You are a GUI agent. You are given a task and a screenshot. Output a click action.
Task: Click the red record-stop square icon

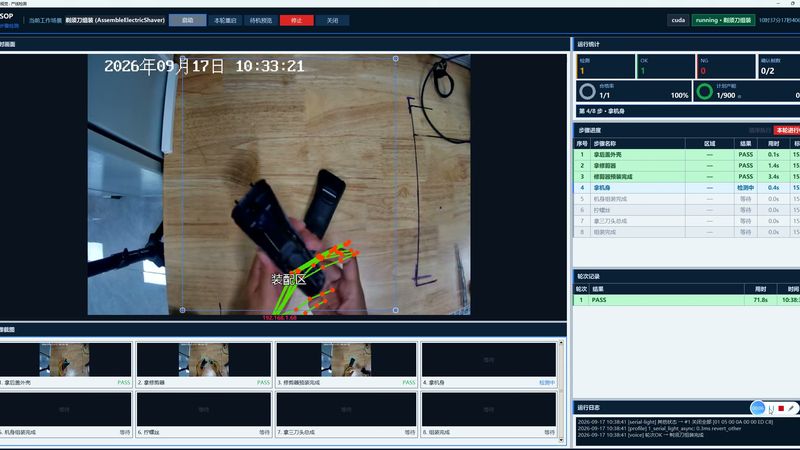point(781,408)
